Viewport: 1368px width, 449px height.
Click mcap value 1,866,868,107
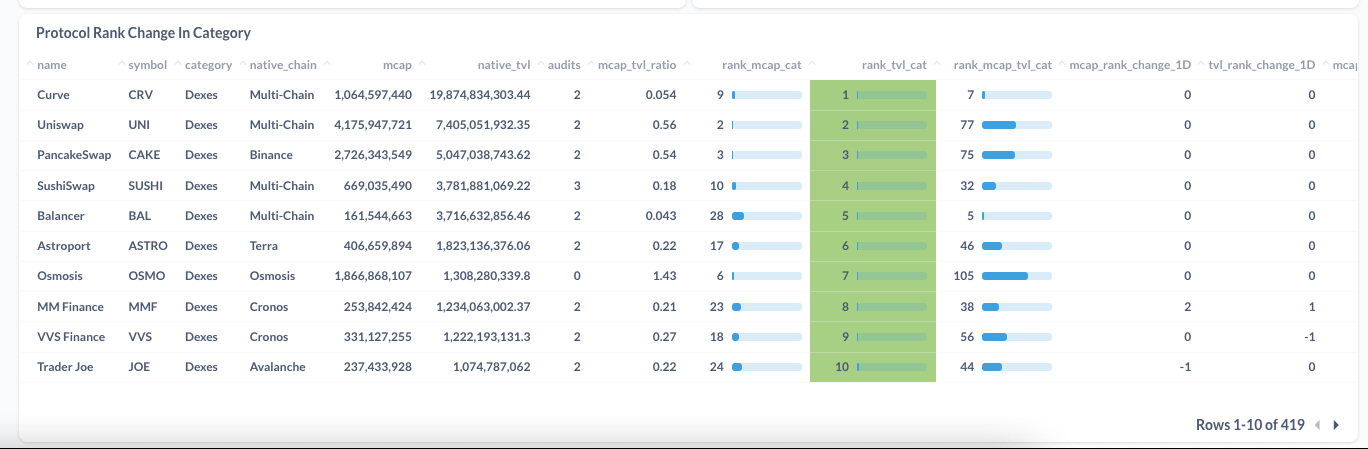click(373, 276)
